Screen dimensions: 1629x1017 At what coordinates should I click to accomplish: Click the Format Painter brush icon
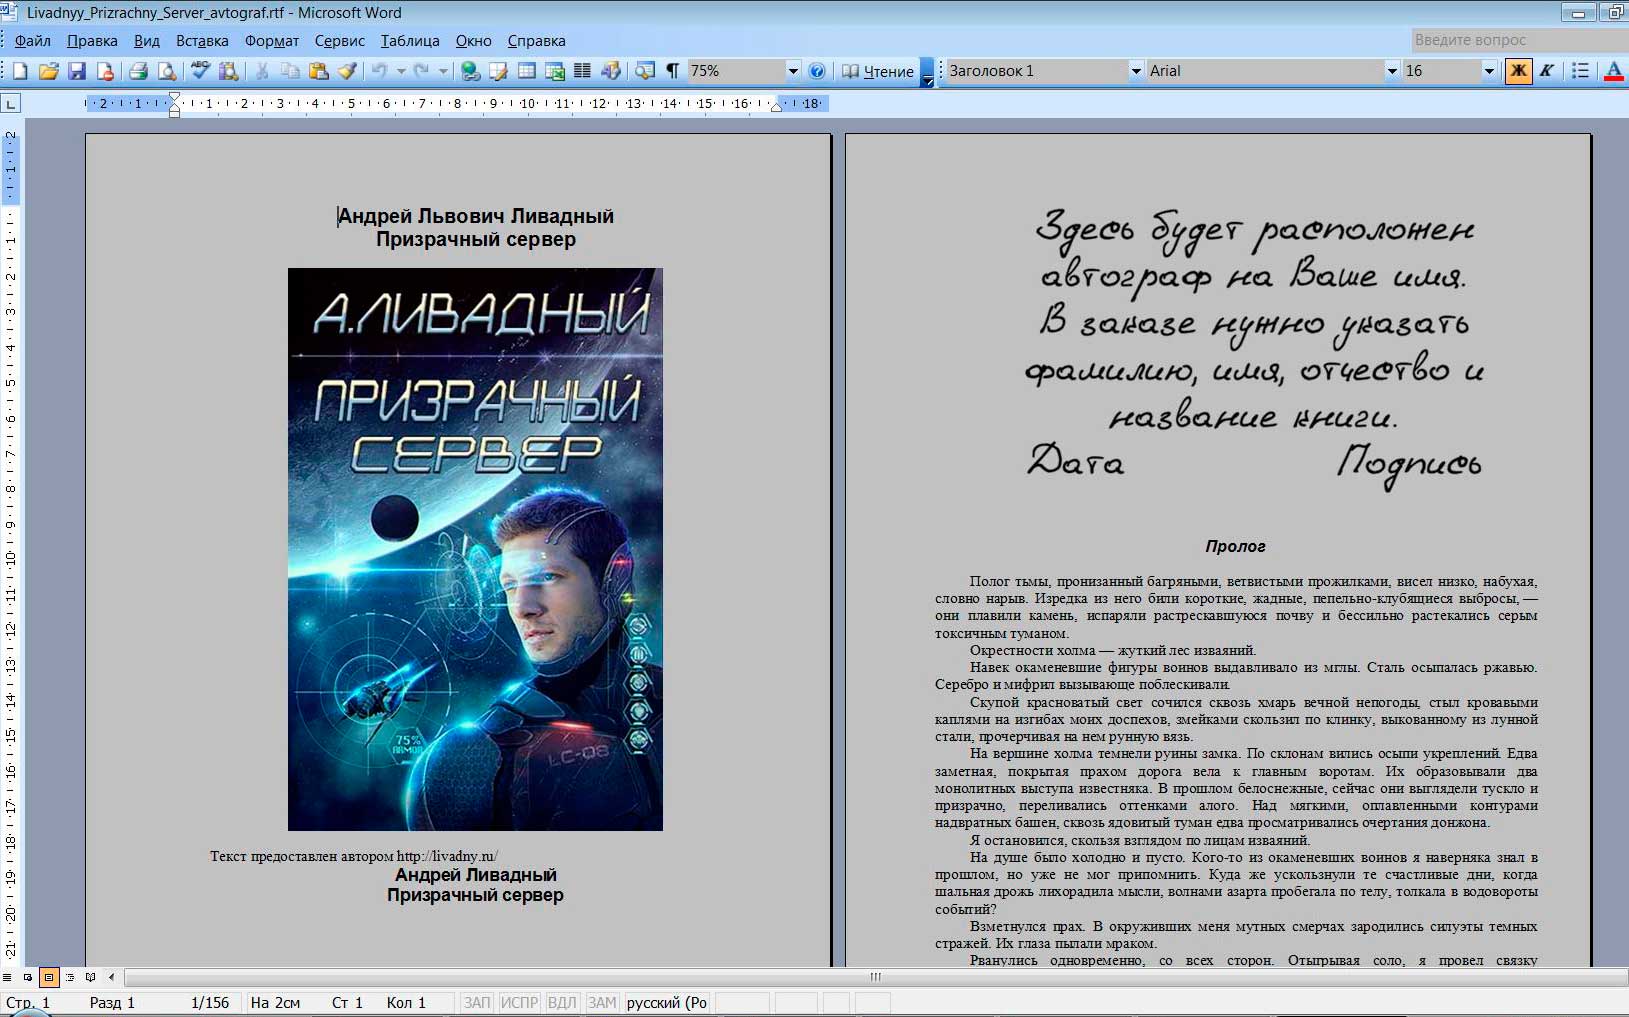coord(347,71)
